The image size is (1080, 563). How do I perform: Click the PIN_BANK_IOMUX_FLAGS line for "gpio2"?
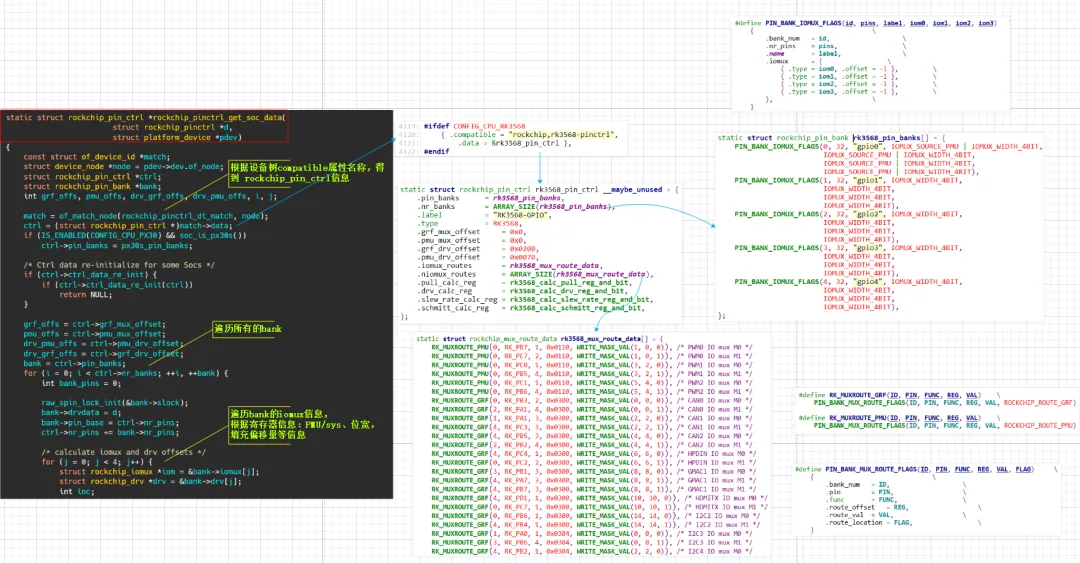(847, 214)
